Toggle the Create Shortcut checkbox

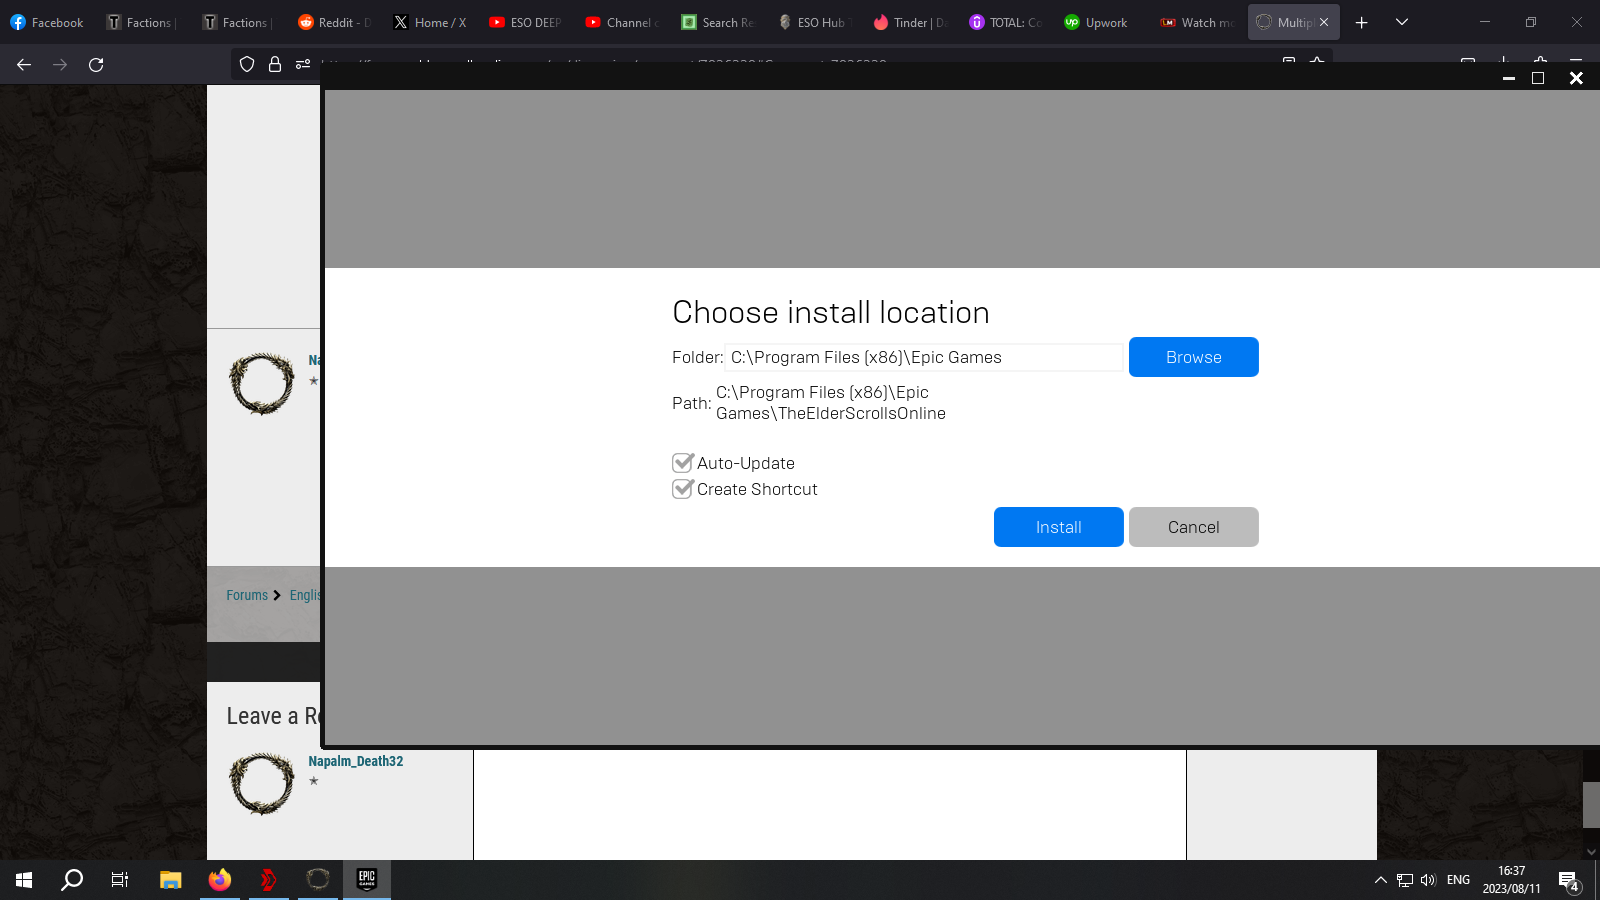pos(683,489)
